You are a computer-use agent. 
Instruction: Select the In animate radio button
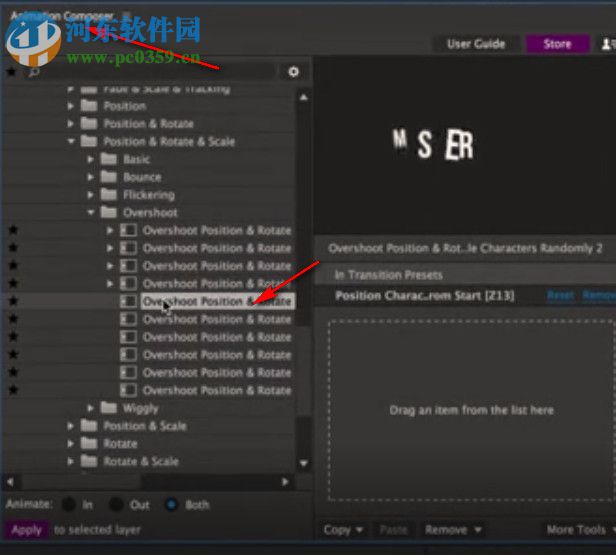tap(69, 504)
